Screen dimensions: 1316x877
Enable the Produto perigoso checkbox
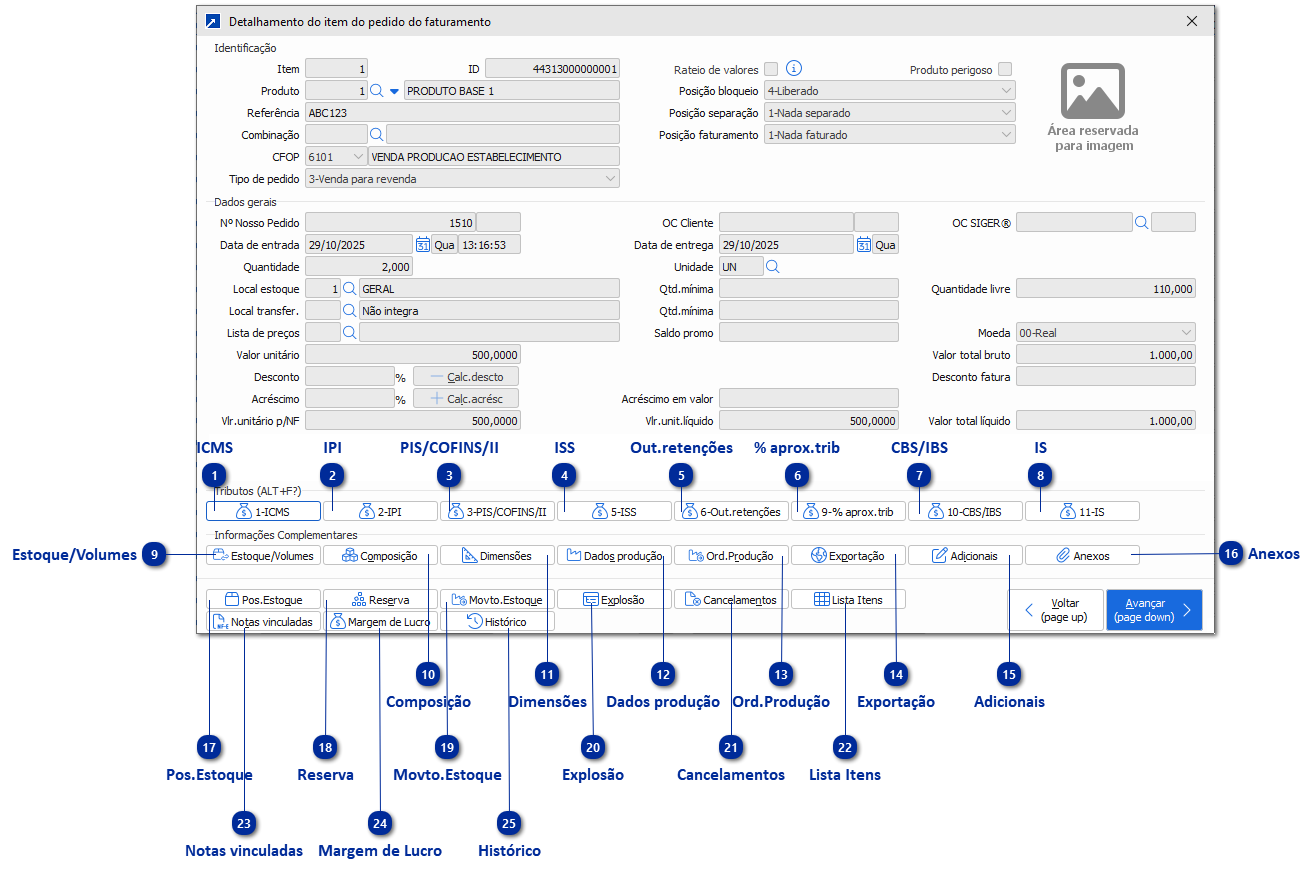pos(1005,69)
